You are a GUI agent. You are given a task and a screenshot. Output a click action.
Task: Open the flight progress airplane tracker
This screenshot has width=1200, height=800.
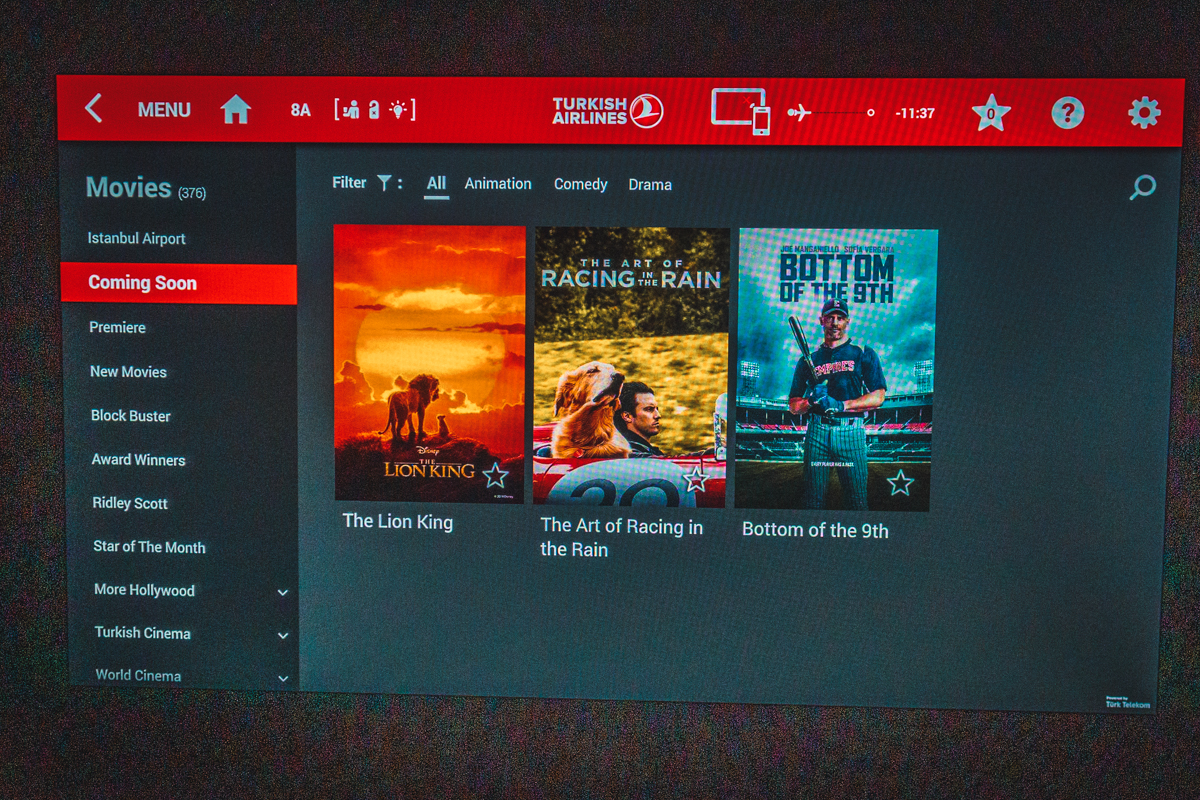tap(831, 113)
